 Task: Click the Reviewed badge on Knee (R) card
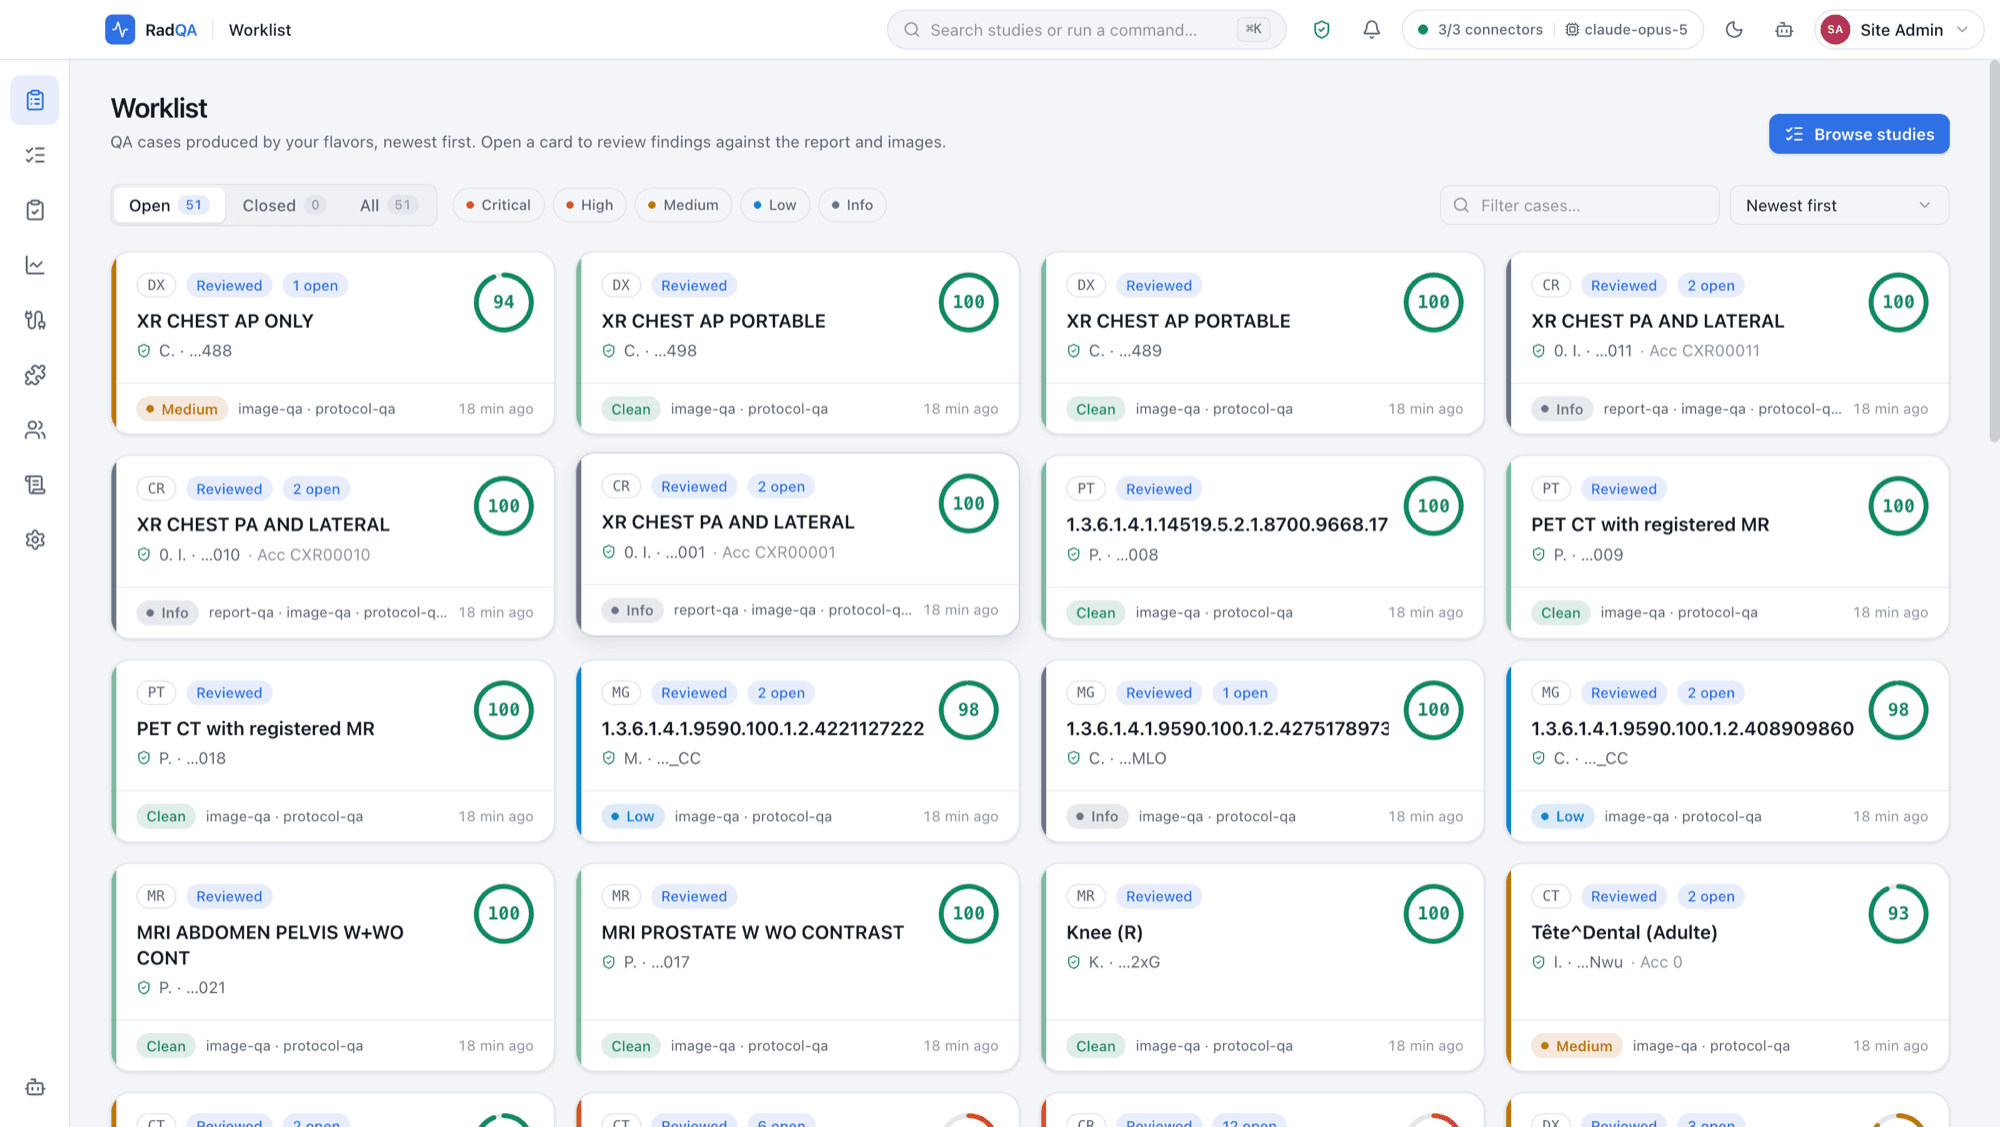pos(1158,896)
